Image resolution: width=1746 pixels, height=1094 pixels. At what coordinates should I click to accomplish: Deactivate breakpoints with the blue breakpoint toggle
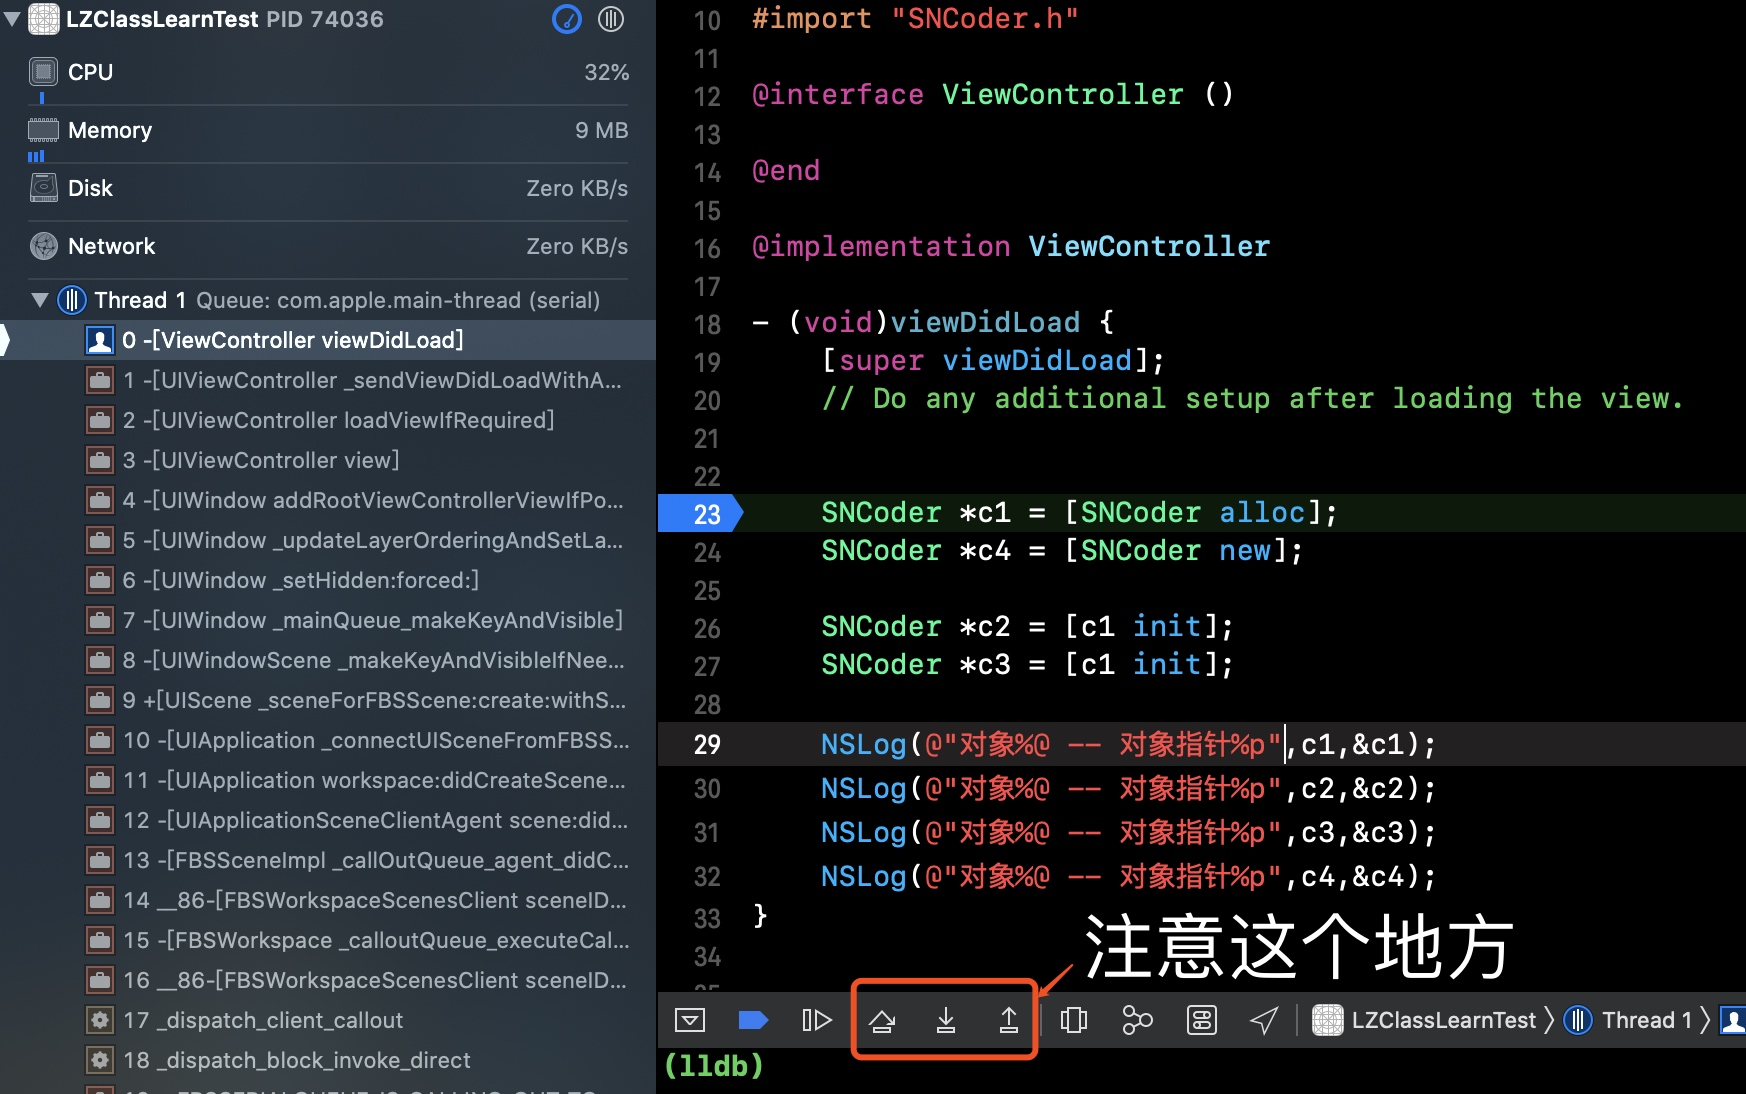point(752,1020)
